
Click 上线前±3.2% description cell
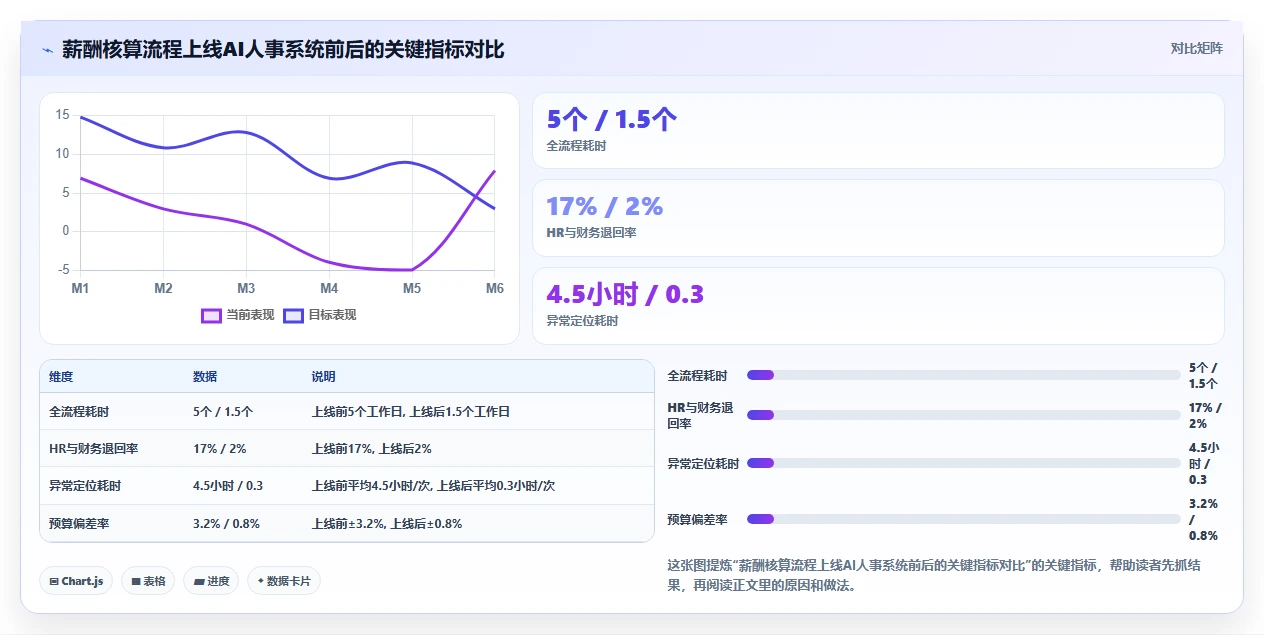(387, 524)
